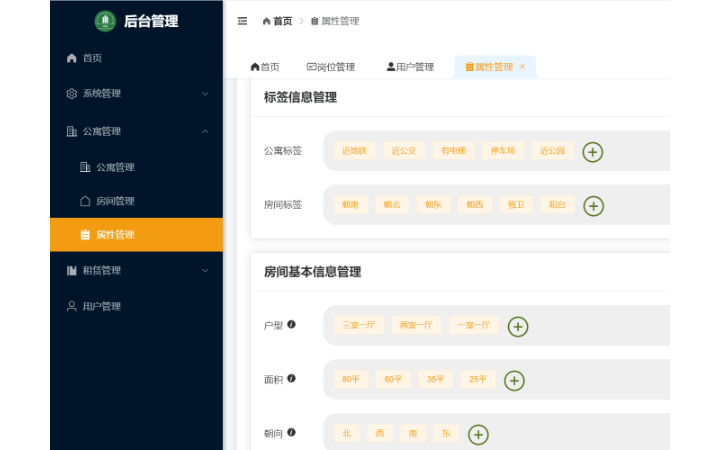Click 属性管理 in the breadcrumb
Screen dimensions: 720x450
pos(335,21)
